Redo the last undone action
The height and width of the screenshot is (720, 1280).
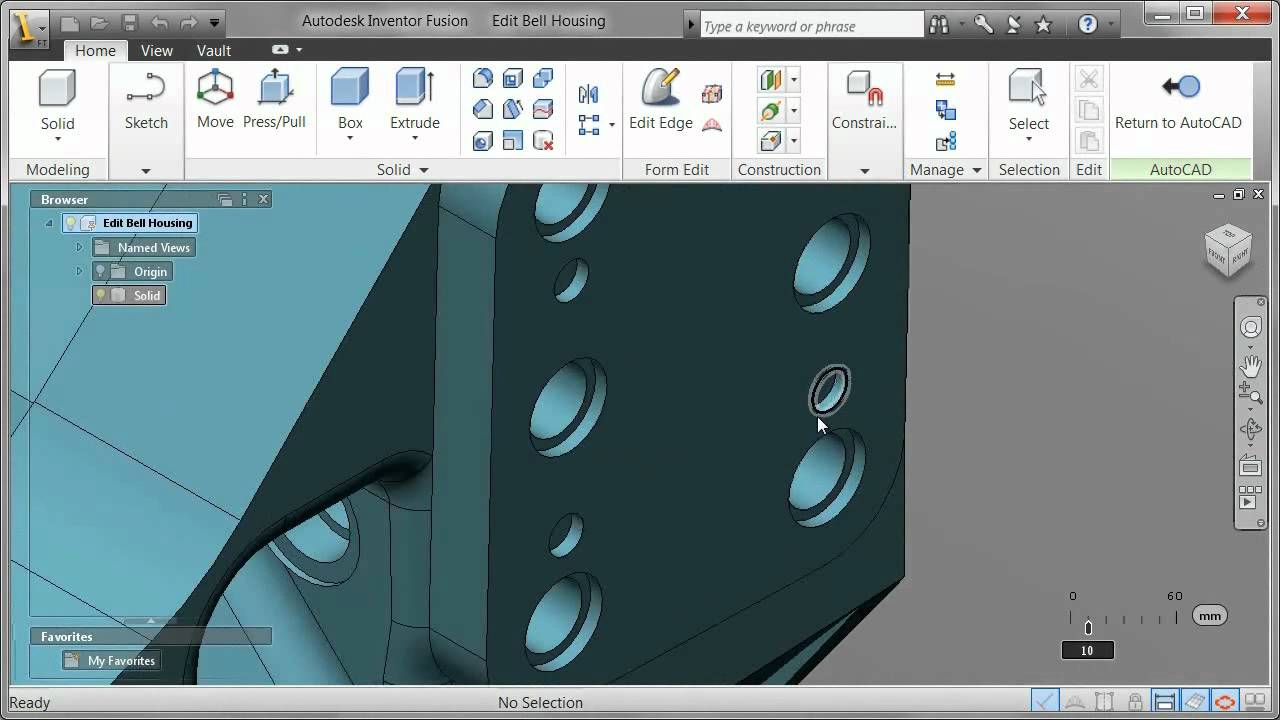pos(189,22)
